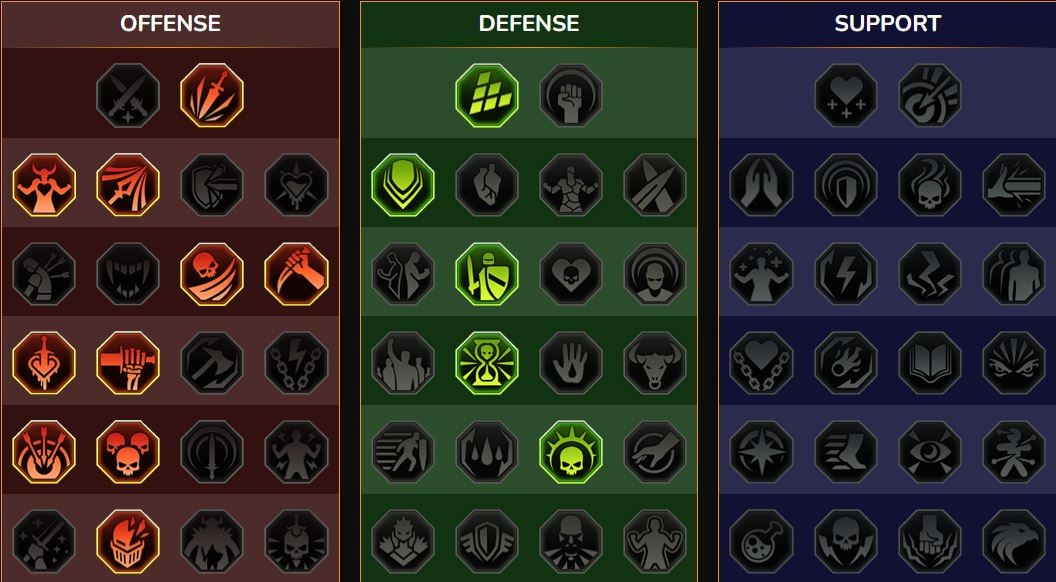Viewport: 1056px width, 582px height.
Task: Open the OFFENSE mastery tree header
Action: (170, 24)
